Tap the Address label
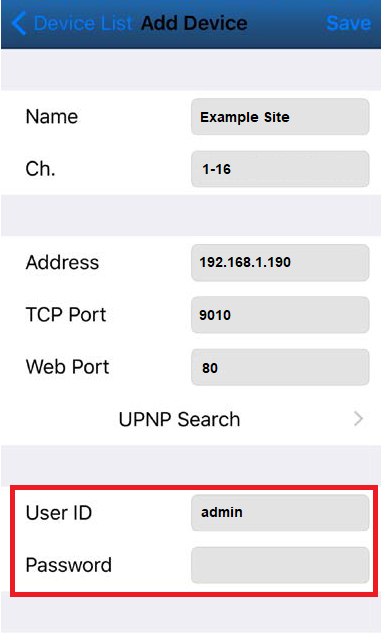 pyautogui.click(x=62, y=262)
